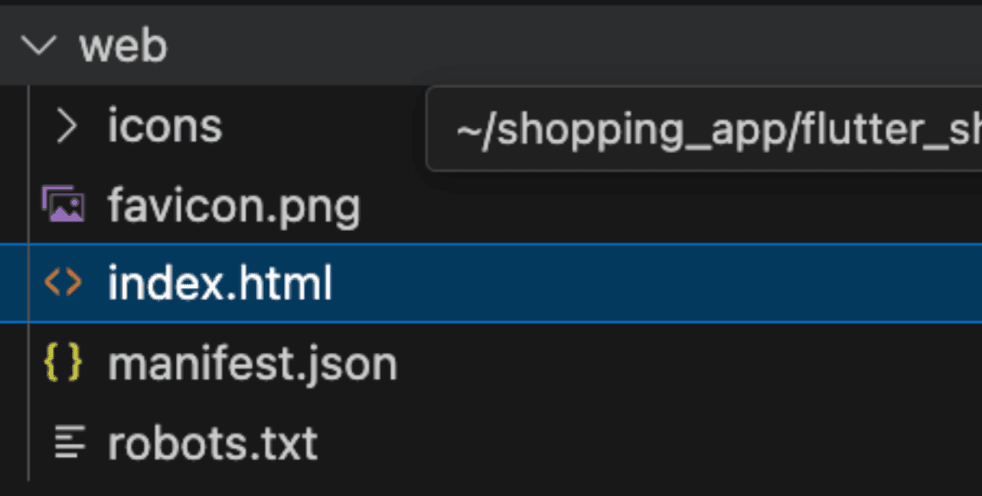Image resolution: width=982 pixels, height=496 pixels.
Task: Click the indent guide left of robots.txt
Action: (x=29, y=443)
